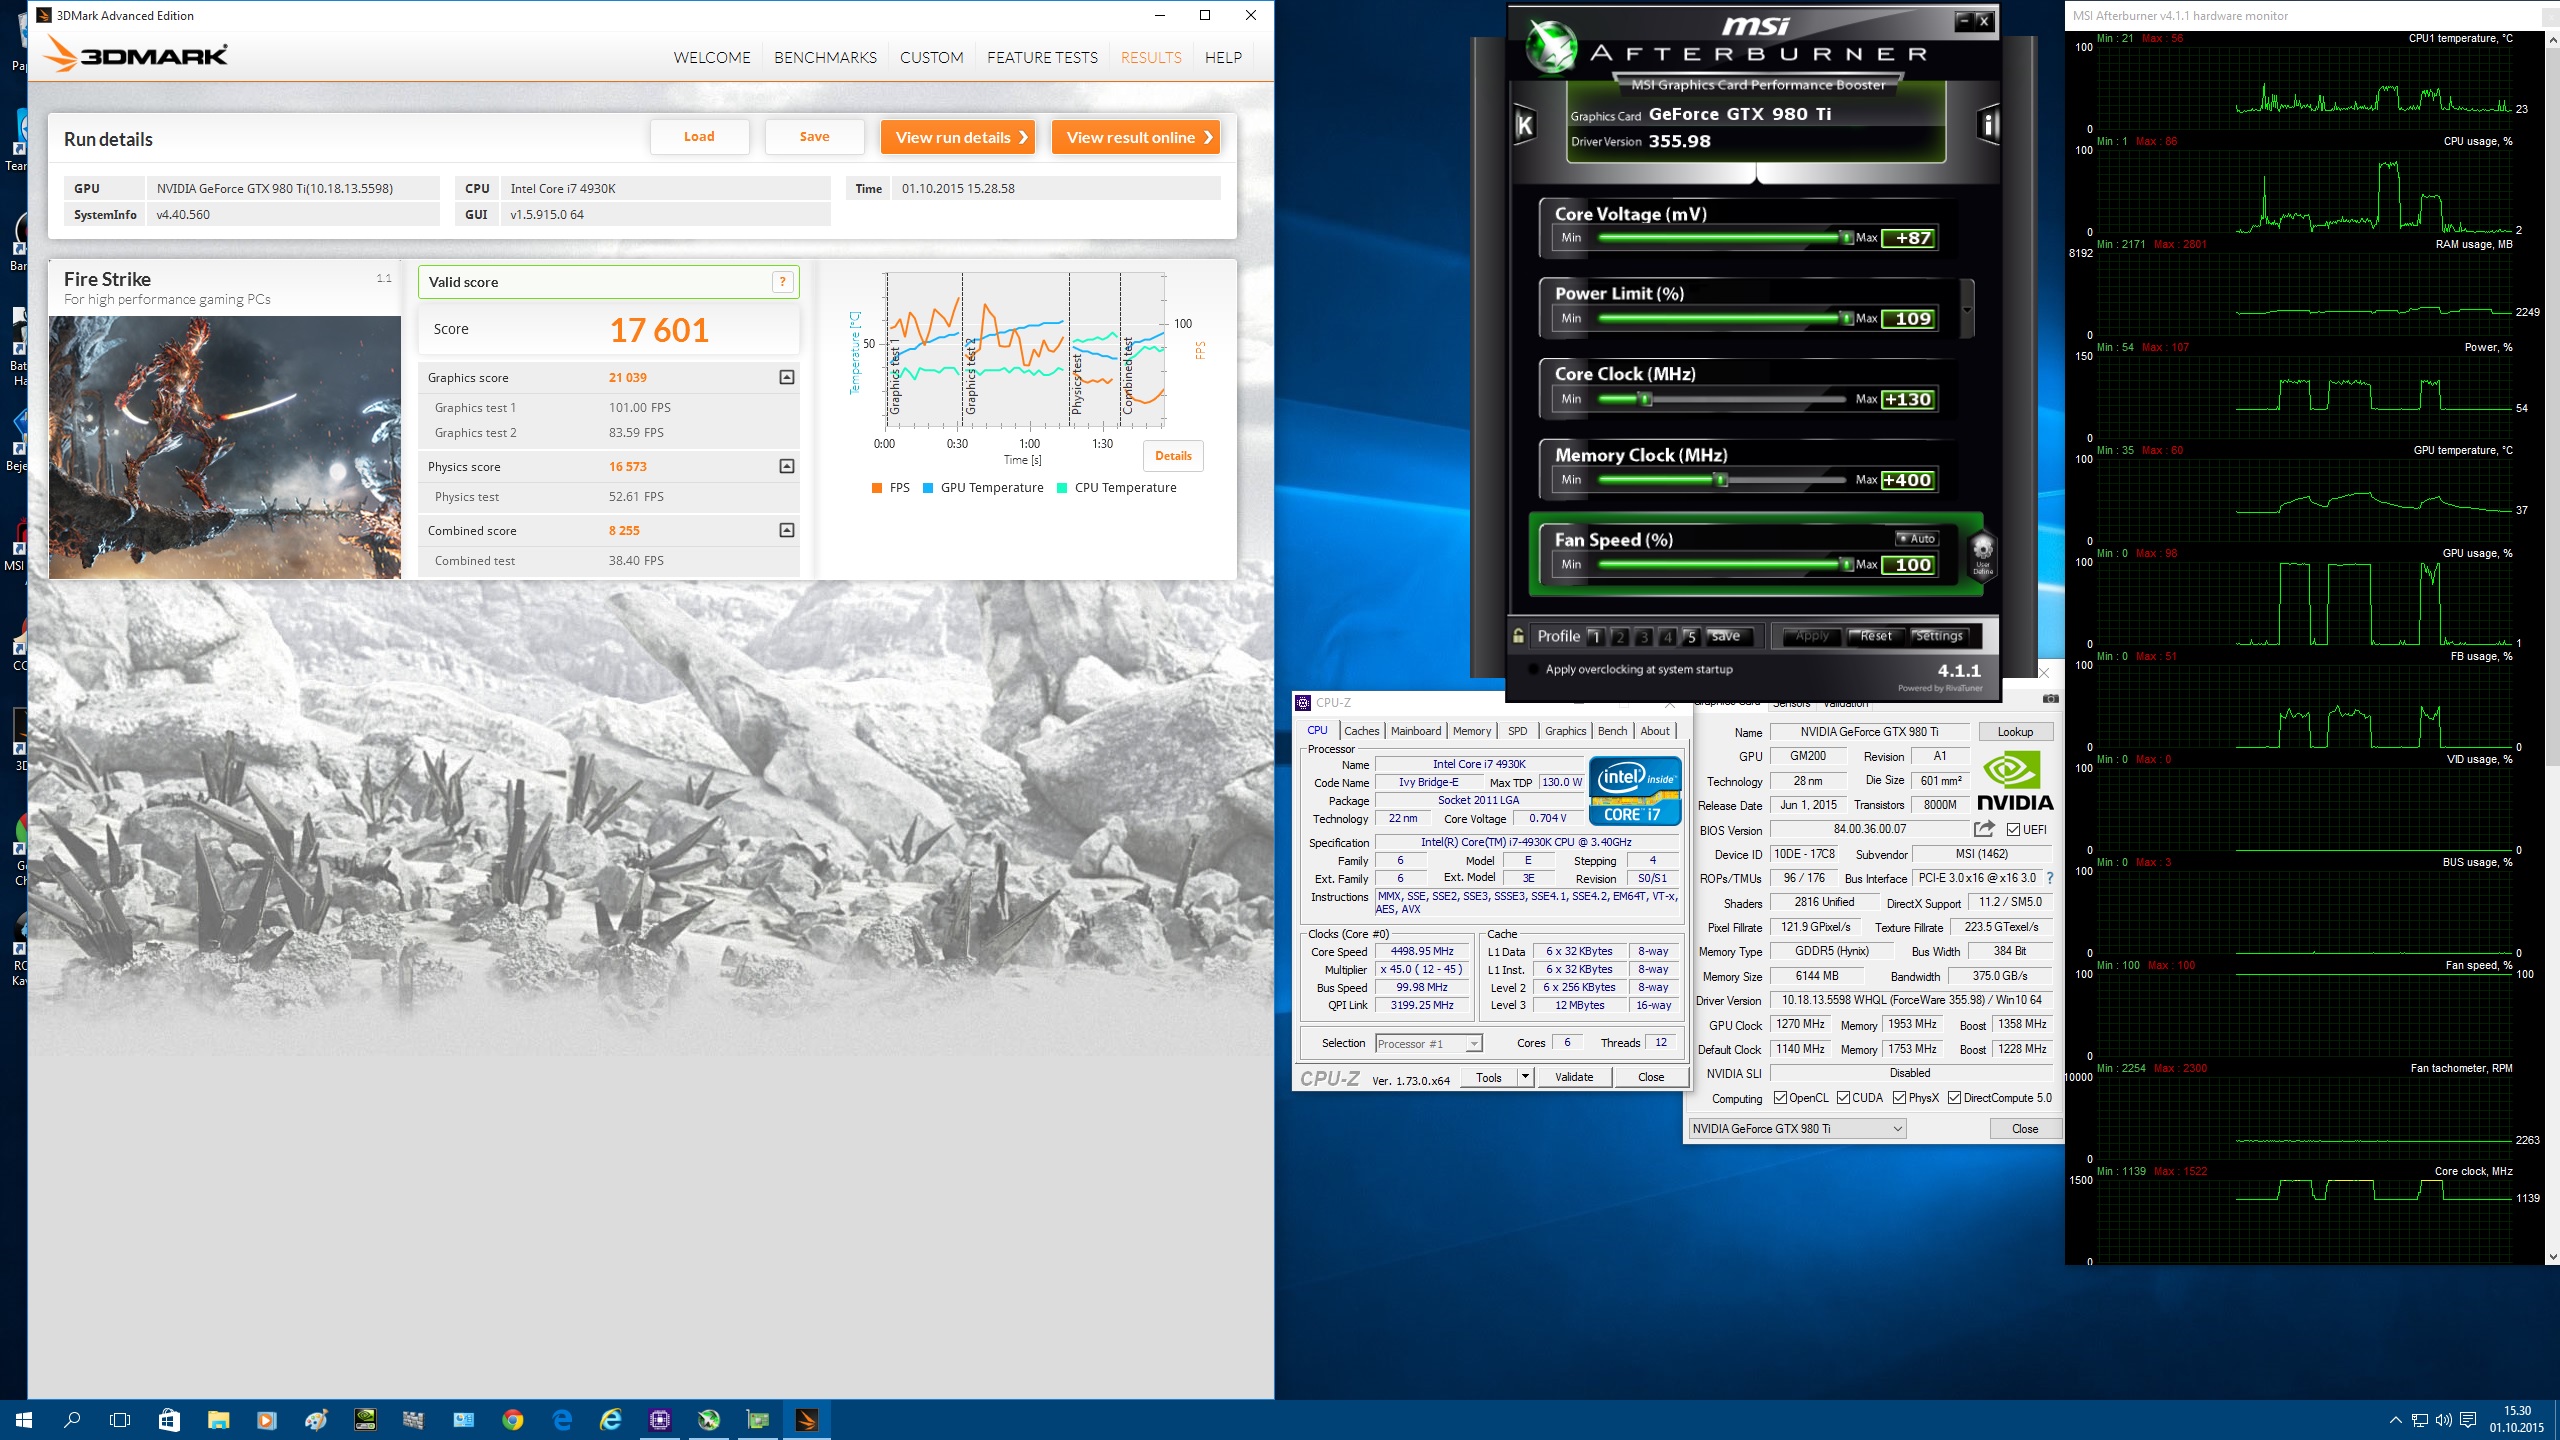Open File Explorer from taskbar
Viewport: 2560px width, 1440px height.
(218, 1419)
